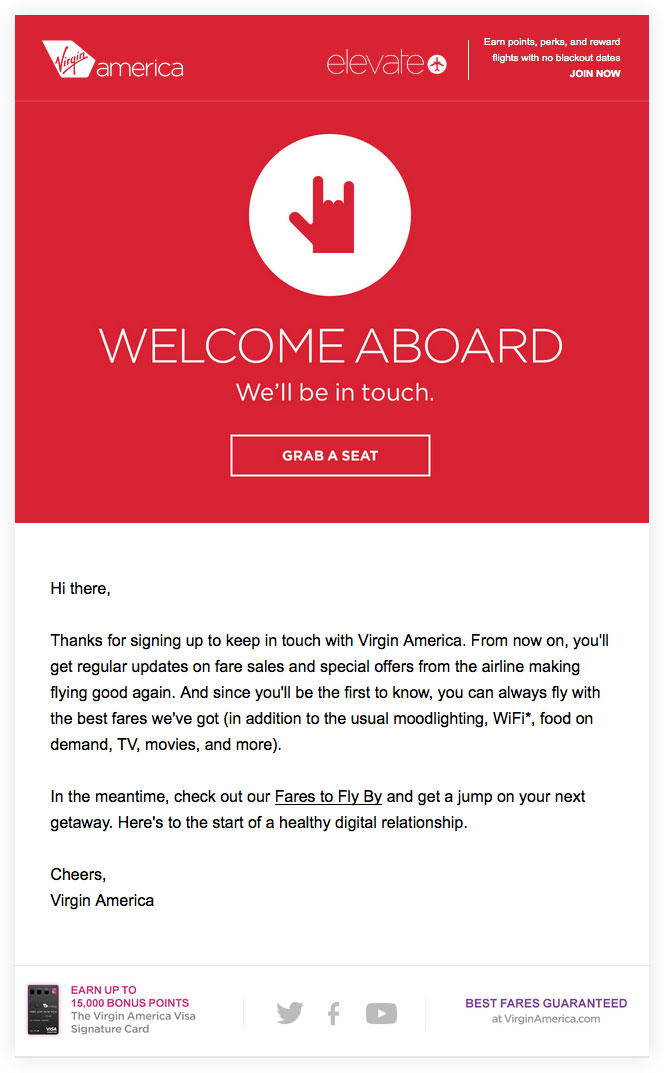Open the Facebook icon link
Viewport: 664px width, 1073px height.
pos(333,1013)
